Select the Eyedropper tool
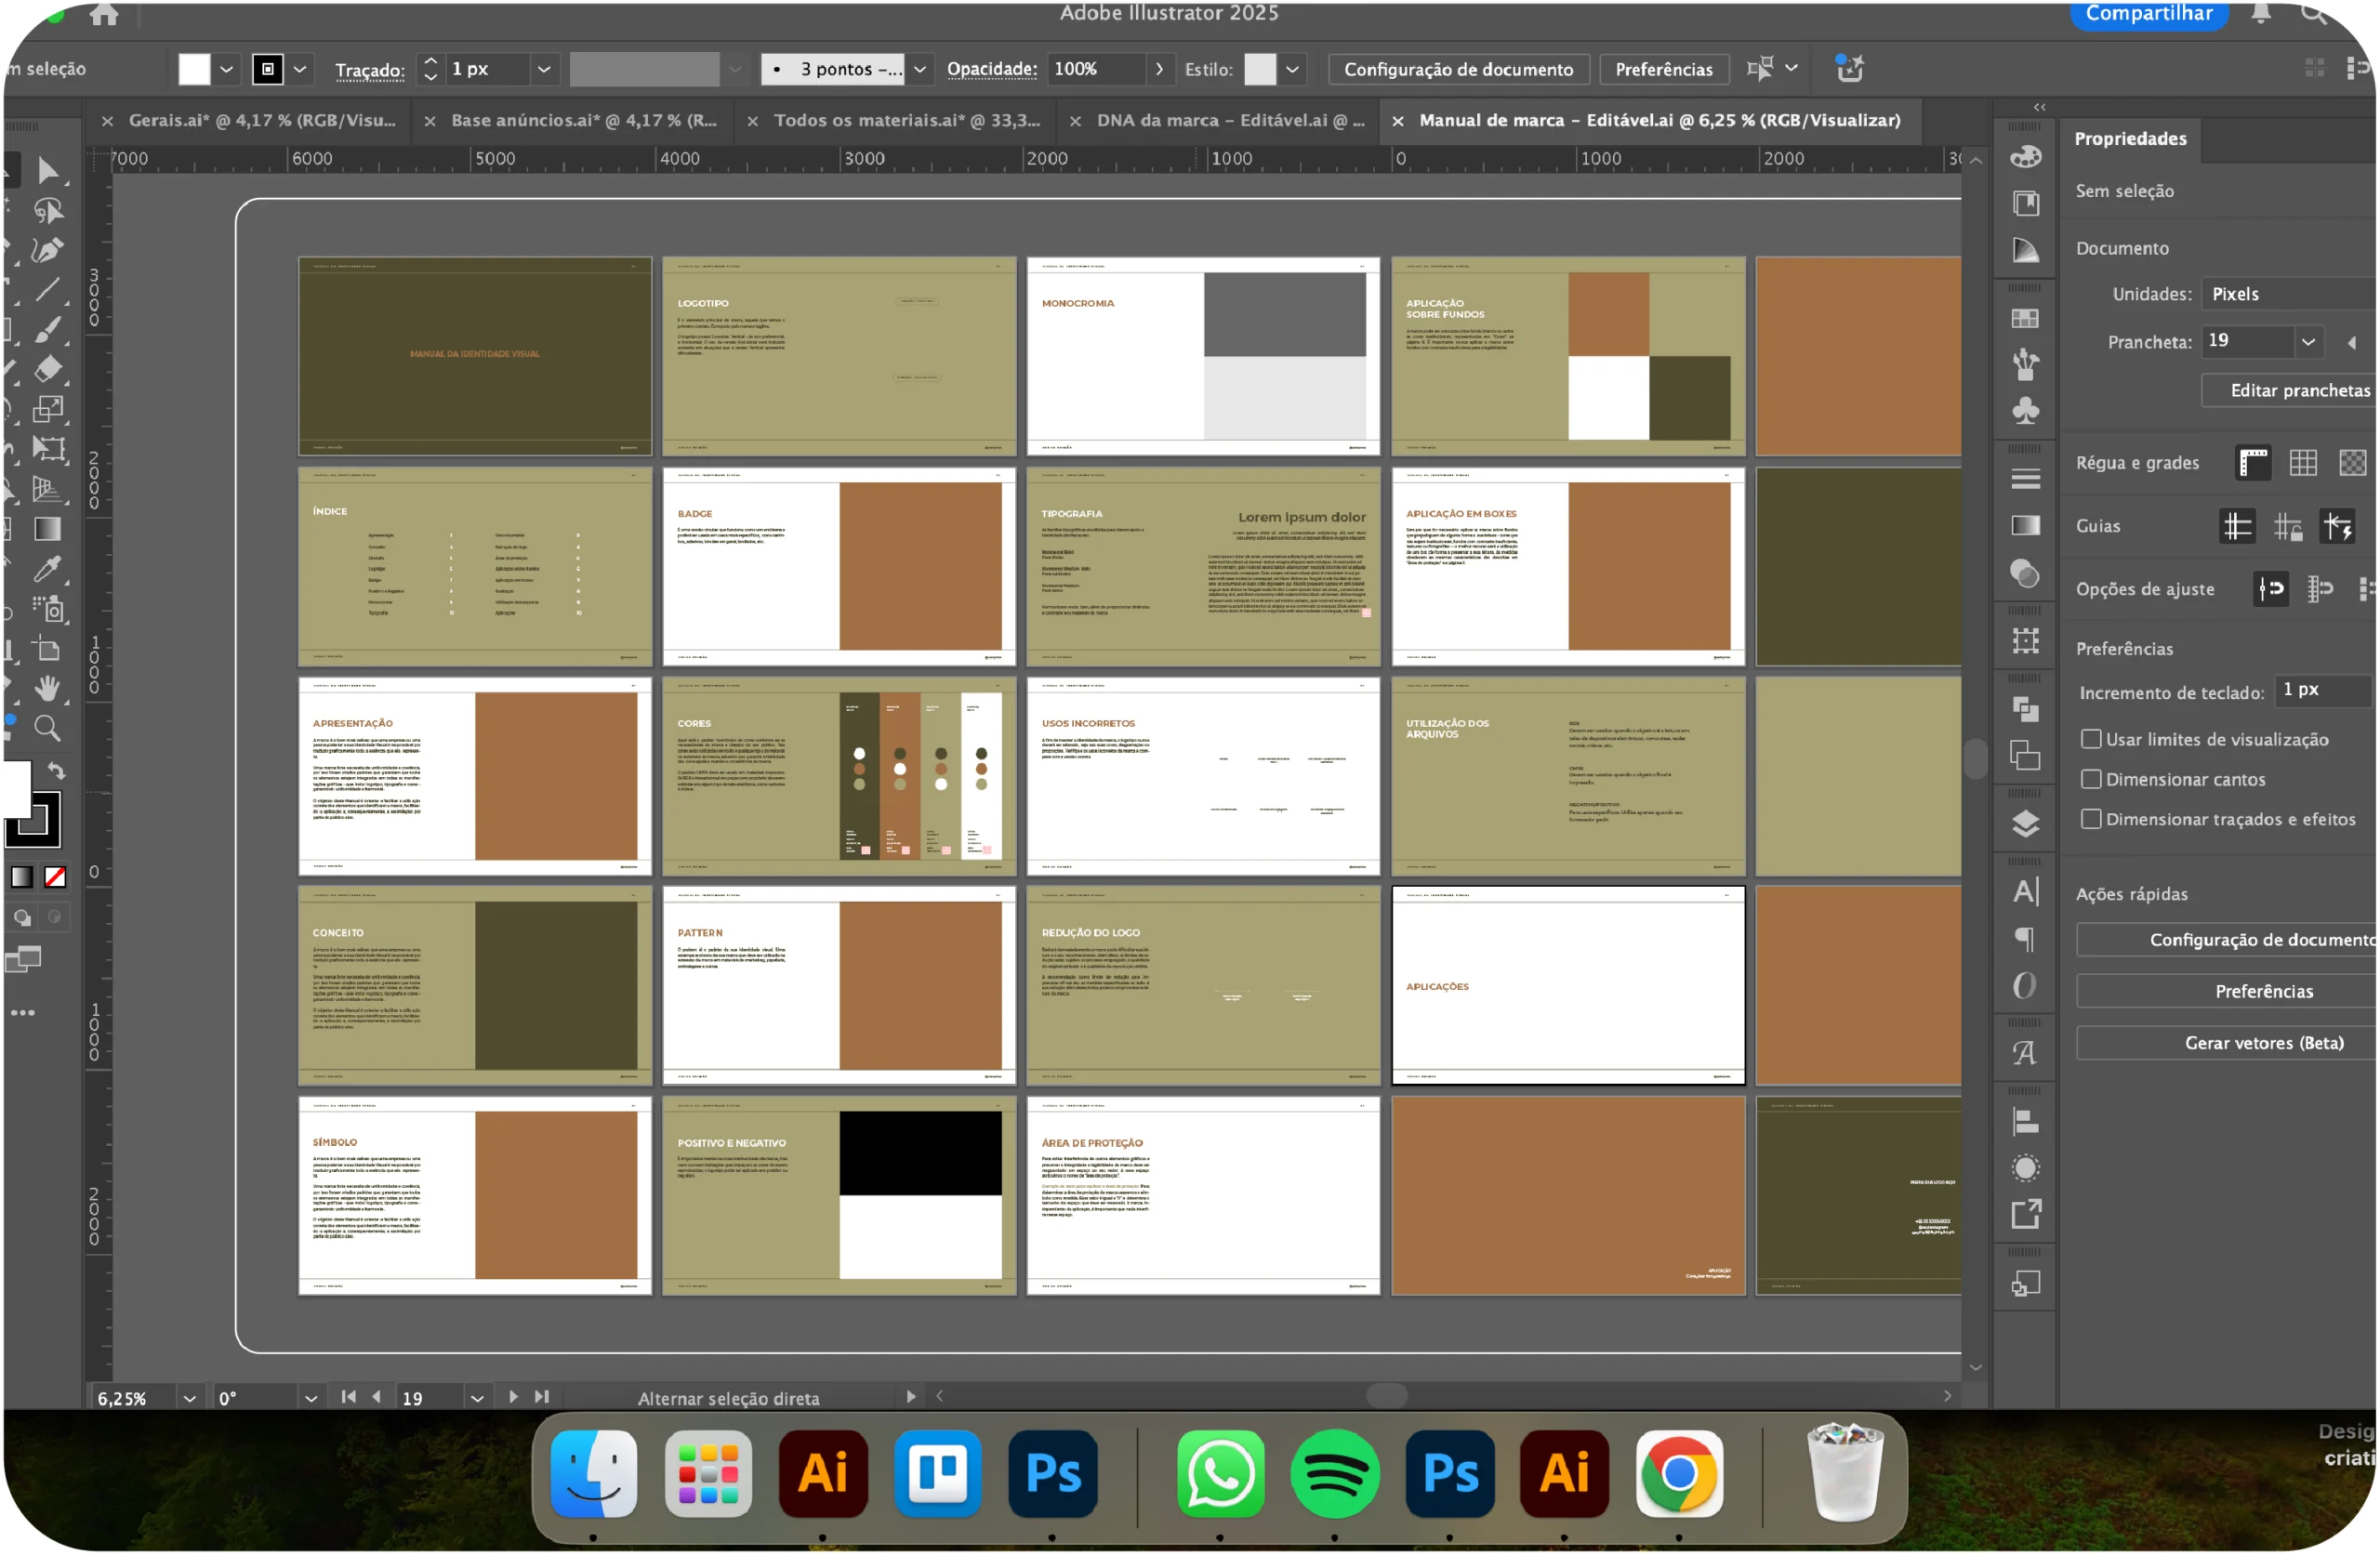Screen dimensions: 2380x1555 (x=47, y=569)
